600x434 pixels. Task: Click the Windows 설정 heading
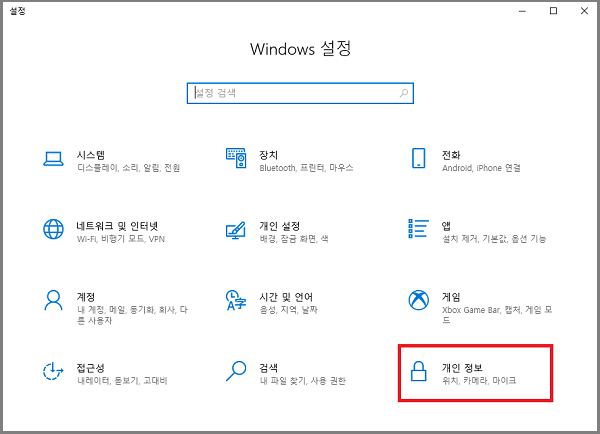point(300,49)
